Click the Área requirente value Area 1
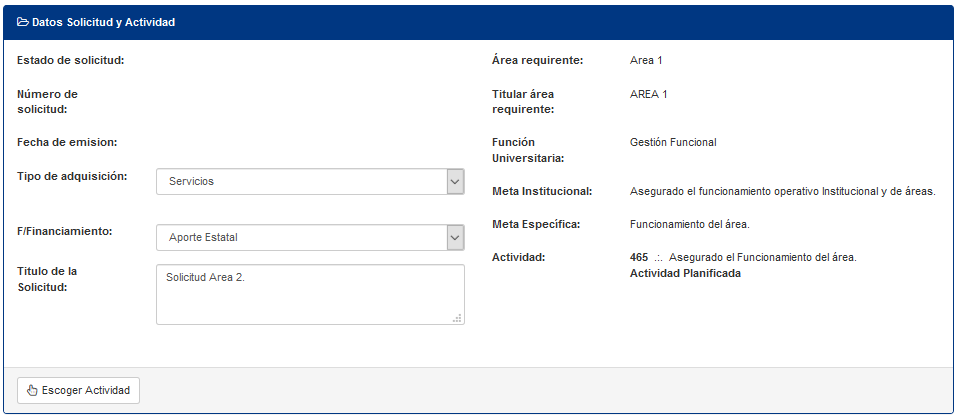 [646, 60]
